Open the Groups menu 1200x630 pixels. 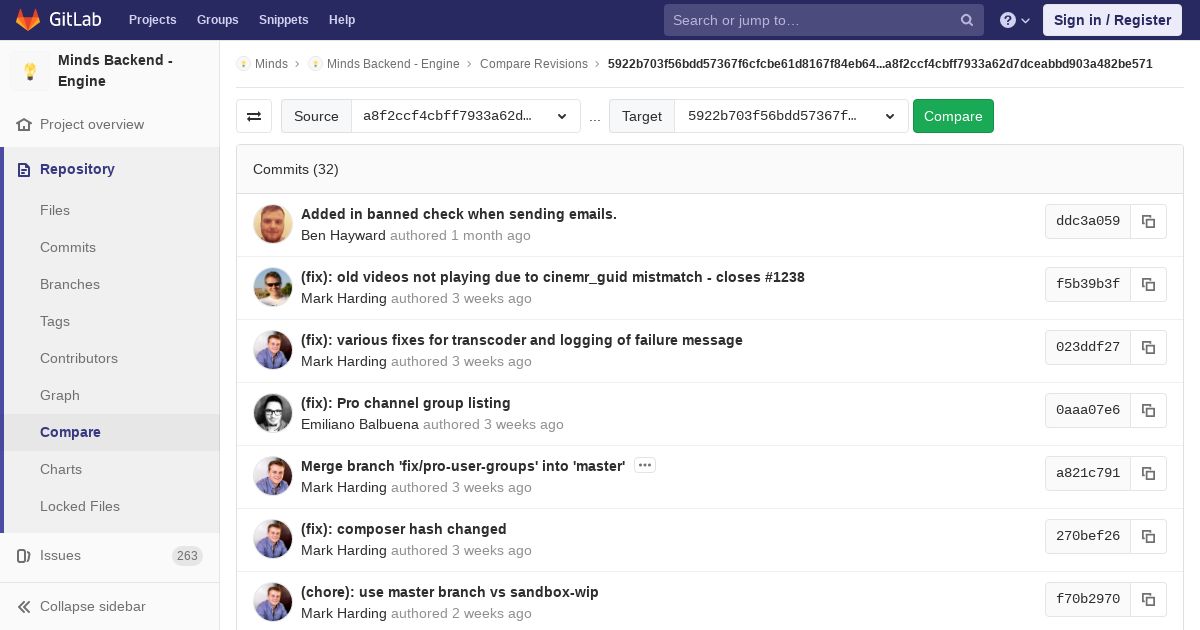pos(218,20)
